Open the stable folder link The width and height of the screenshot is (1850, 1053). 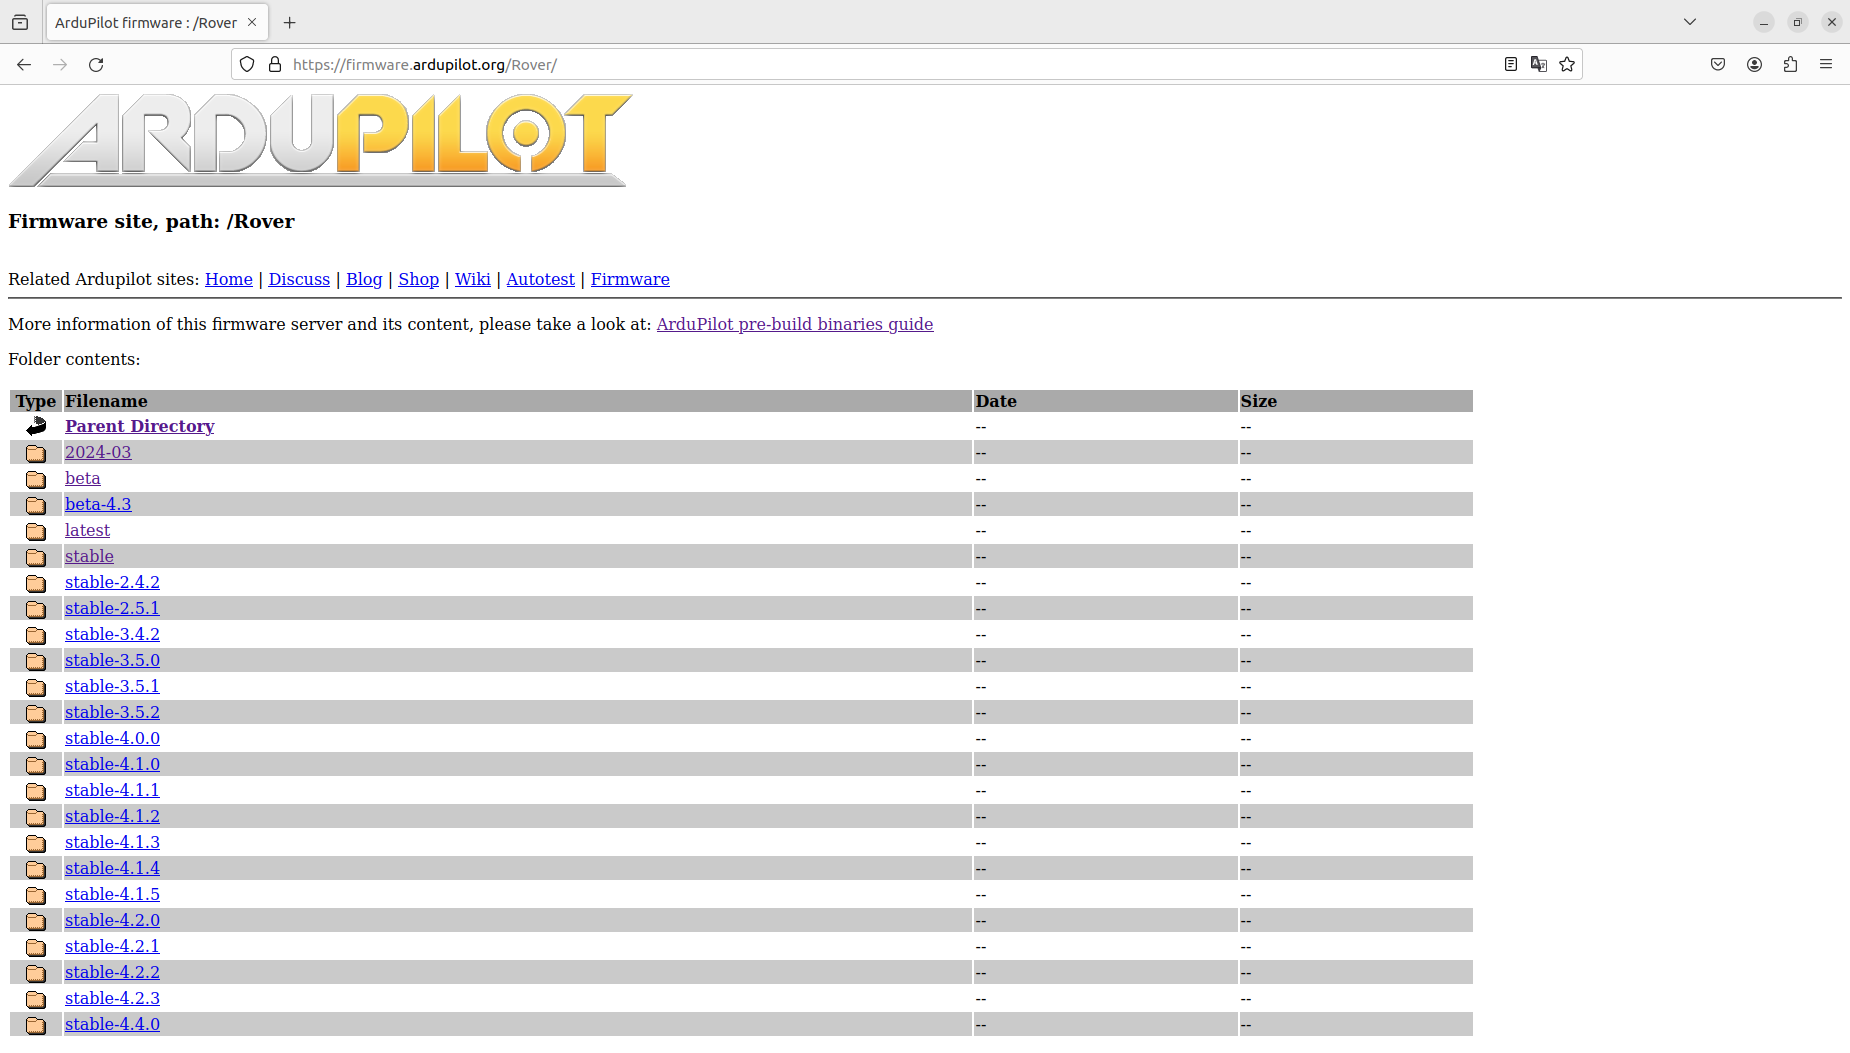(x=89, y=556)
